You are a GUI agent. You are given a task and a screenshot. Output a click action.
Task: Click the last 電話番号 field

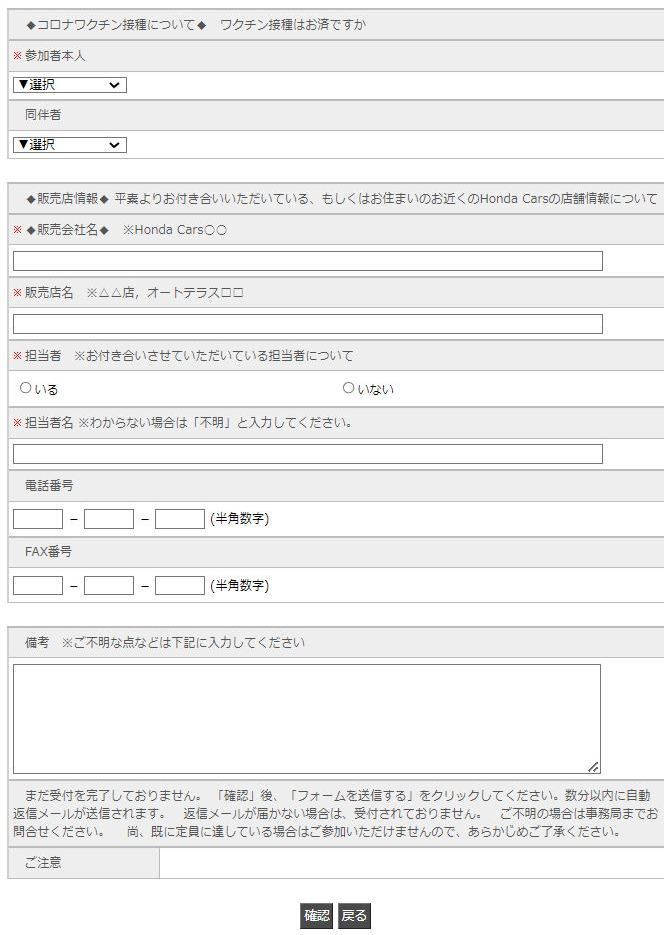[180, 519]
